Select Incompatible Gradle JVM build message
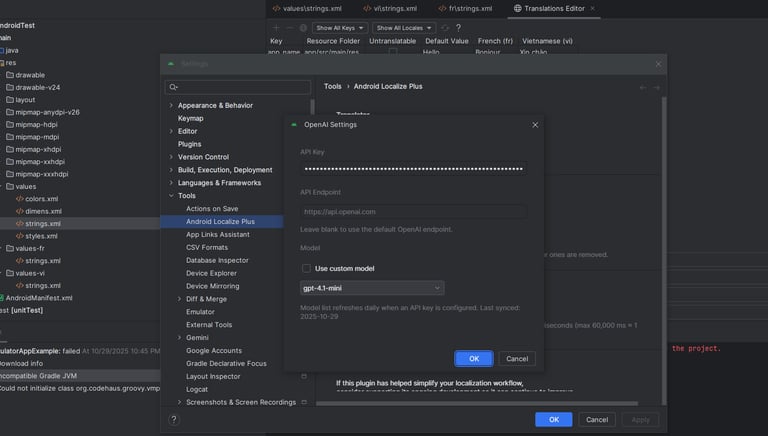The height and width of the screenshot is (436, 768). pyautogui.click(x=80, y=376)
